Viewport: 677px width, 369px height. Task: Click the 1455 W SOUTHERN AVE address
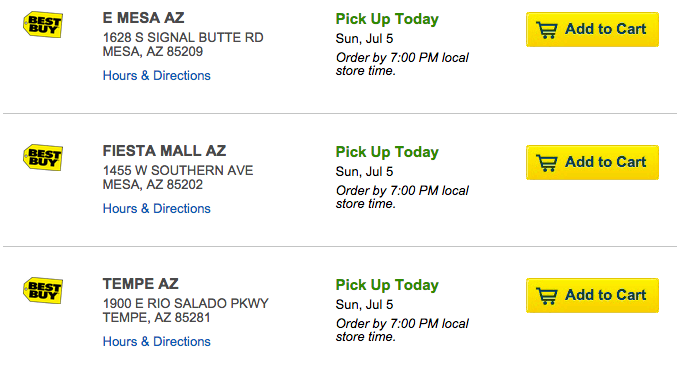[178, 170]
